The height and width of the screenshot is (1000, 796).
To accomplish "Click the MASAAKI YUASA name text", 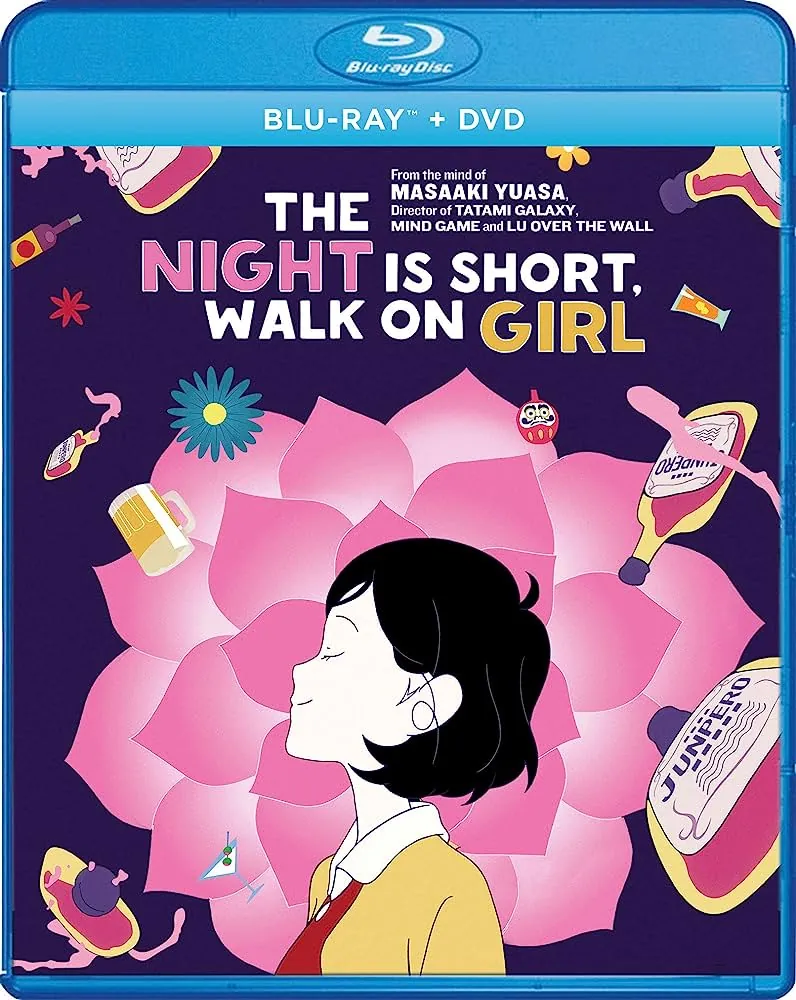I will 478,191.
